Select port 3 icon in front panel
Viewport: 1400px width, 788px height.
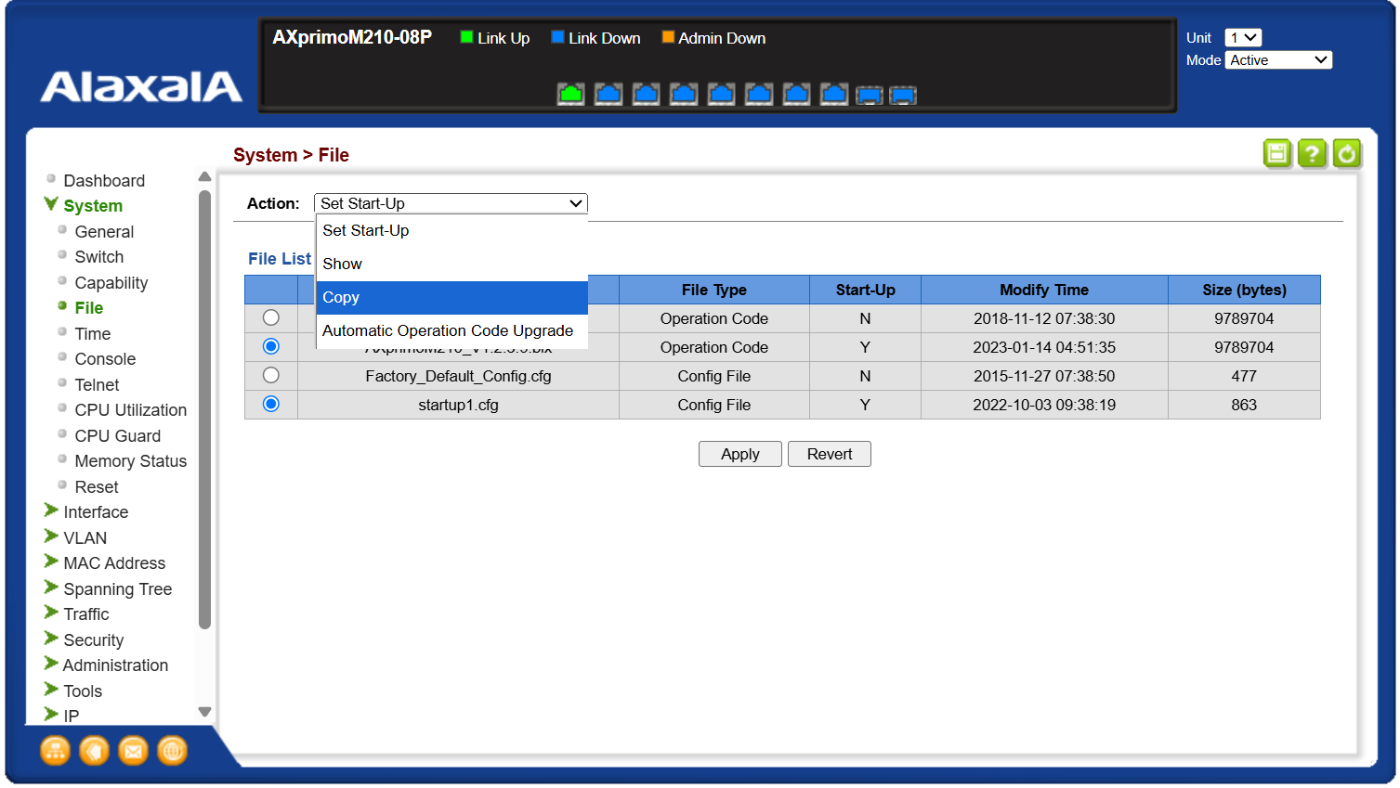(646, 94)
